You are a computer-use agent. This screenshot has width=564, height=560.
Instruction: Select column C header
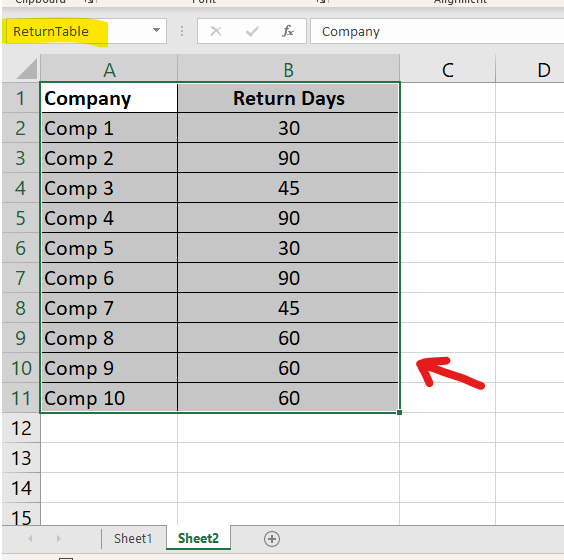[x=447, y=68]
